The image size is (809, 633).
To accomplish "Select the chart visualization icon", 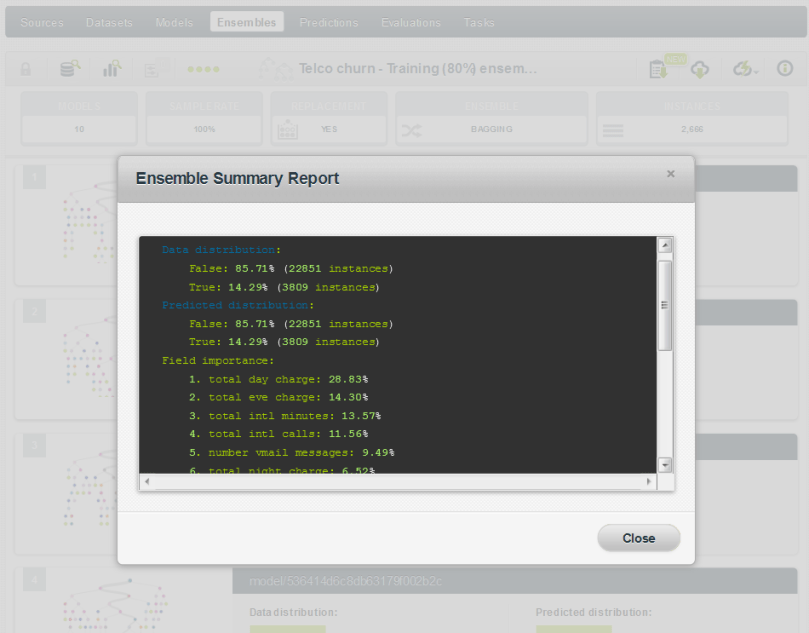I will (112, 69).
